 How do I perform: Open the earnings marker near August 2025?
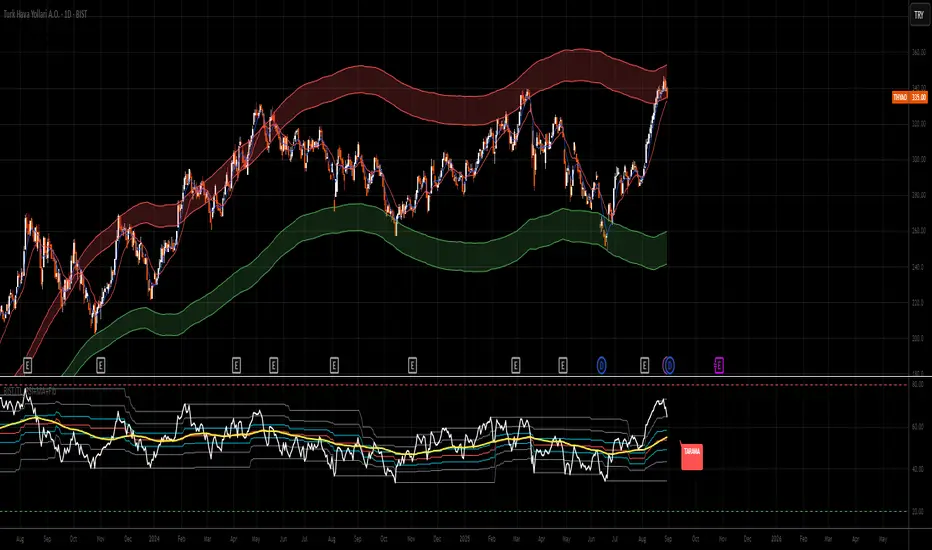[644, 365]
